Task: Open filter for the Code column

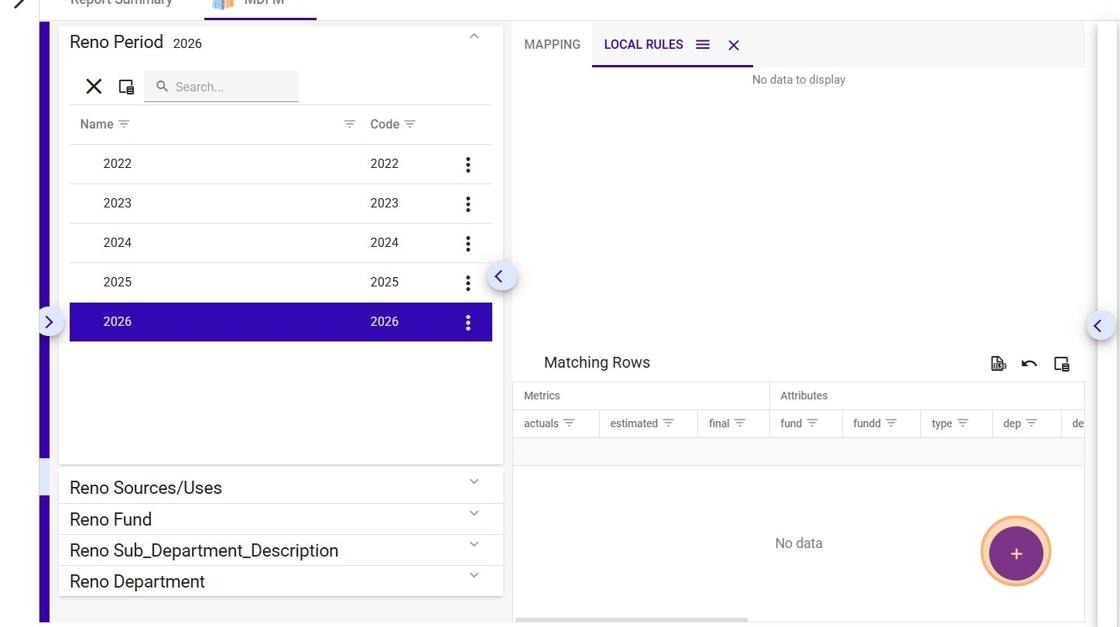Action: pyautogui.click(x=410, y=124)
